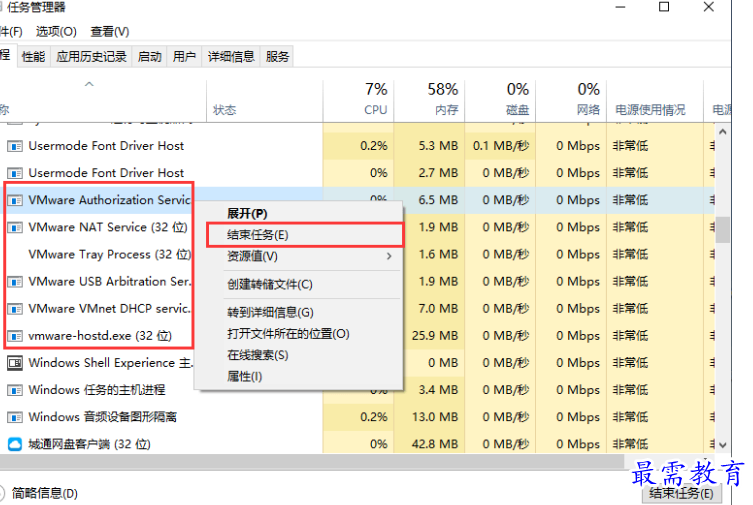Switch to the 应用历史记录 tab
The image size is (753, 505).
(91, 57)
